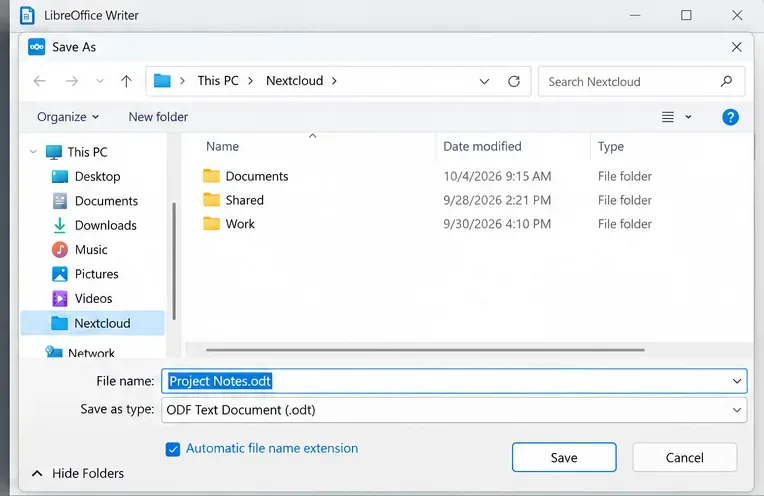
Task: Sort by Date modified column
Action: [482, 146]
